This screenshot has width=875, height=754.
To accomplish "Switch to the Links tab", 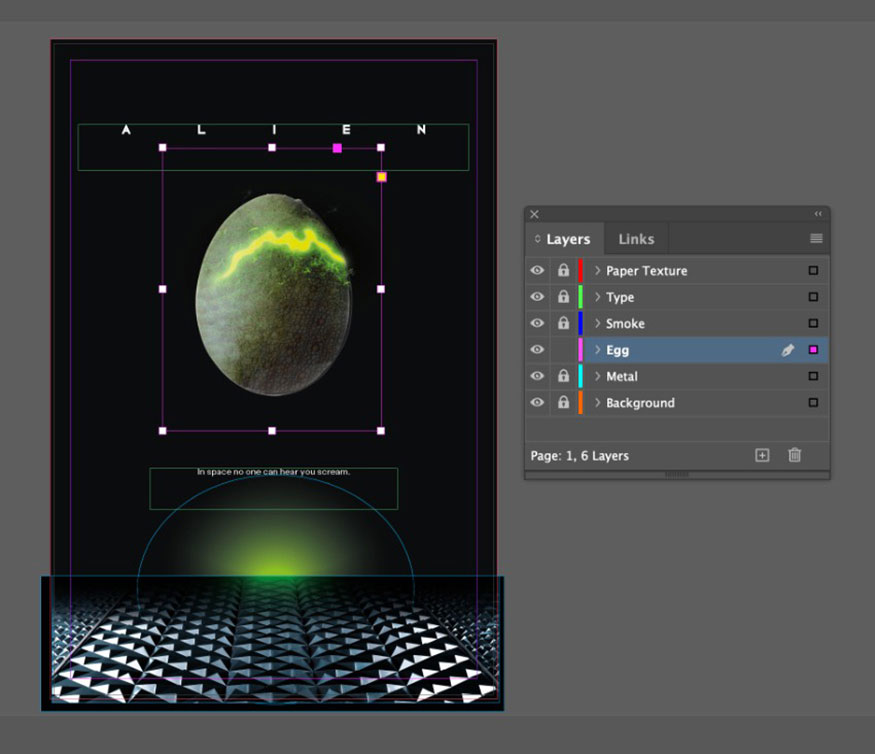I will (636, 239).
